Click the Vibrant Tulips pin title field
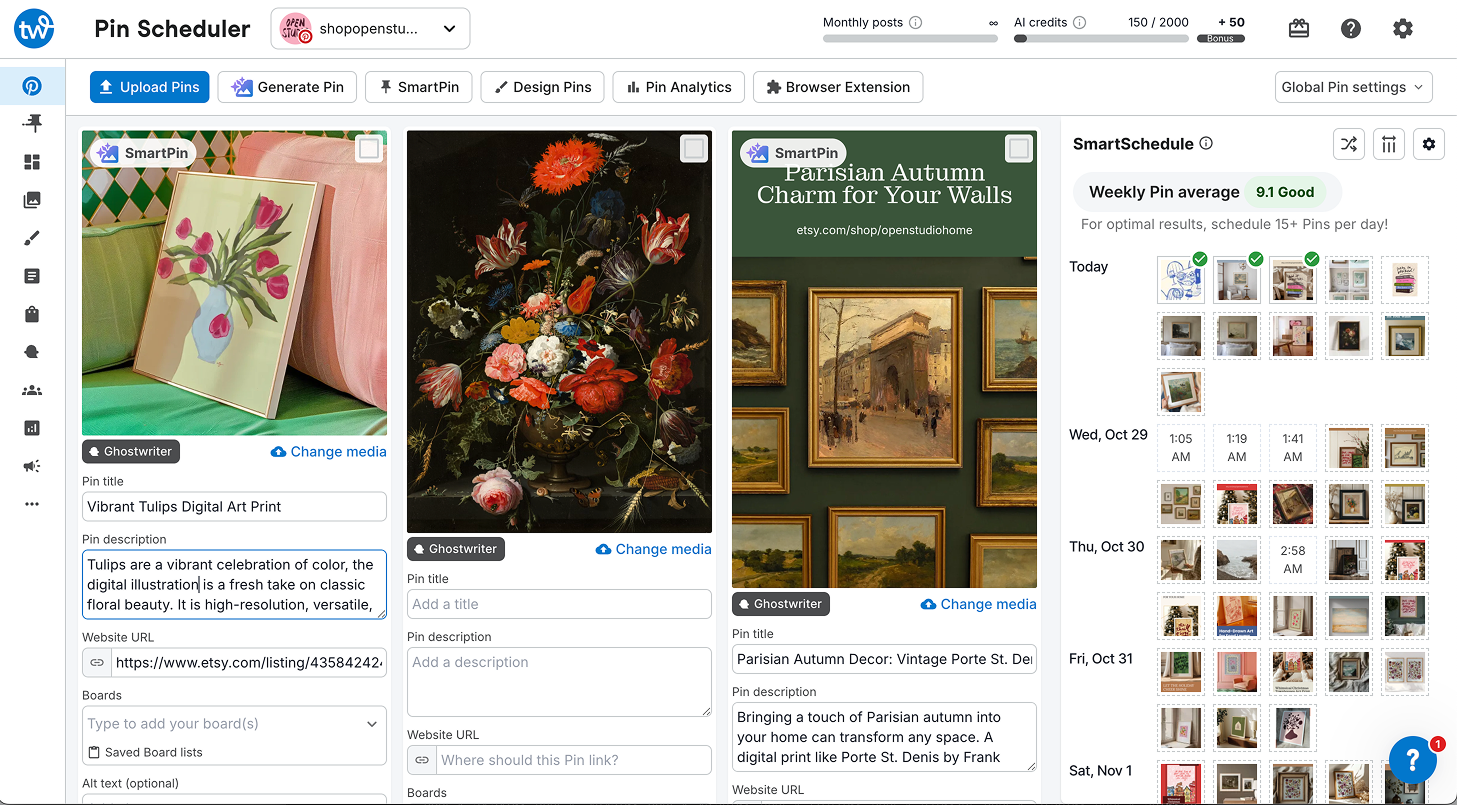1457x805 pixels. pyautogui.click(x=234, y=507)
